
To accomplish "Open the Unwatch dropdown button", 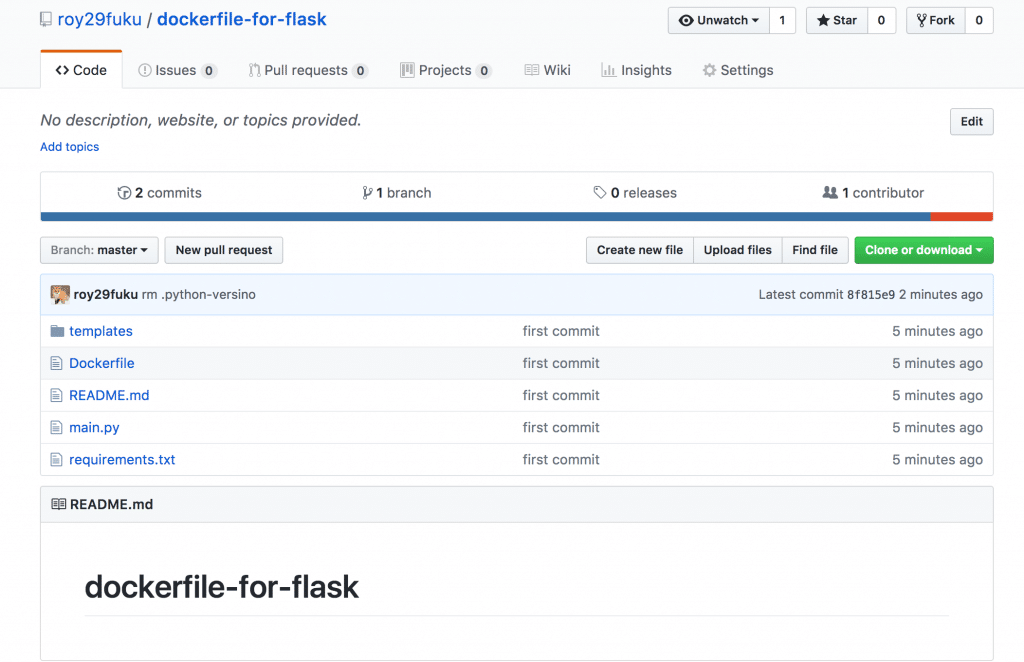I will (718, 20).
